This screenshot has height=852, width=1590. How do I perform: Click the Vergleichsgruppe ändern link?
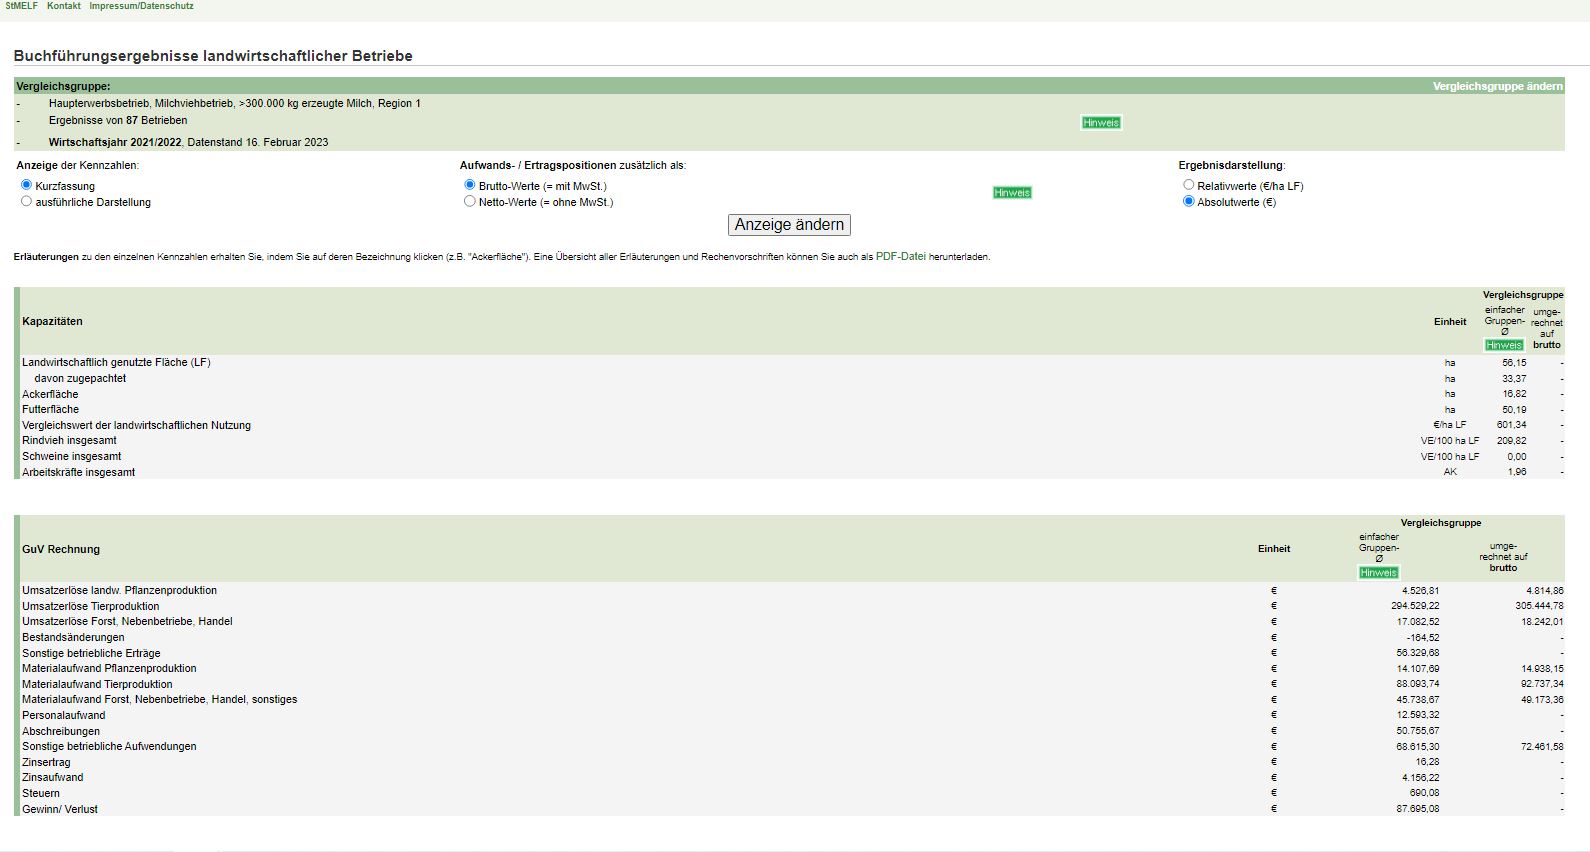point(1497,87)
